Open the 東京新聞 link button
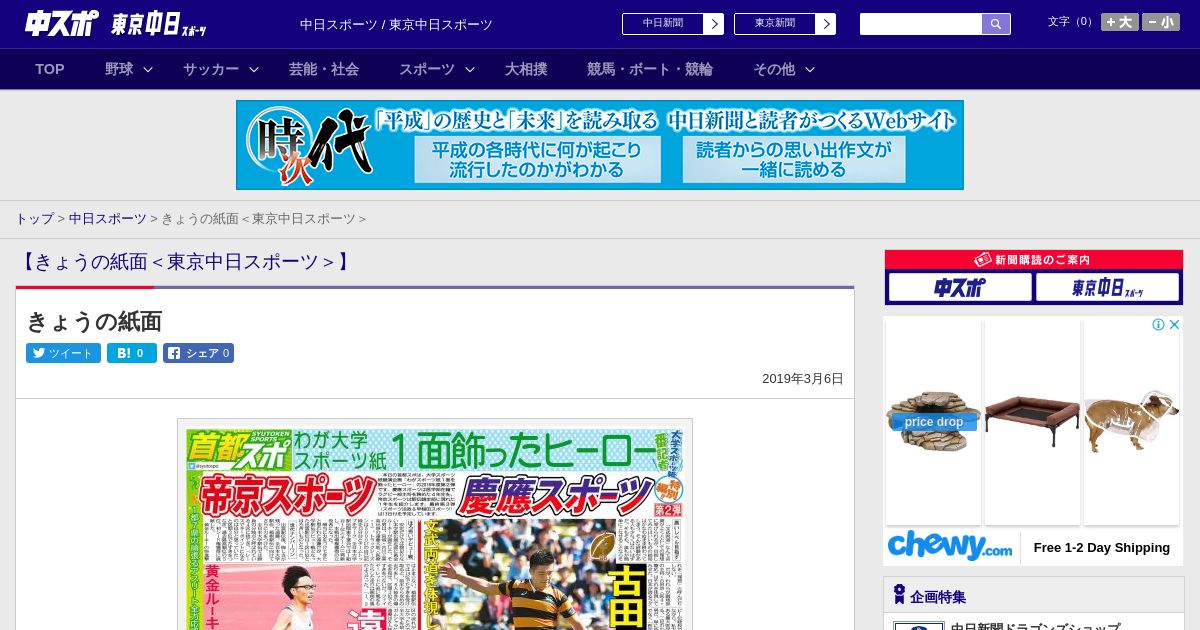Screen dimensions: 1200x630 pos(775,24)
